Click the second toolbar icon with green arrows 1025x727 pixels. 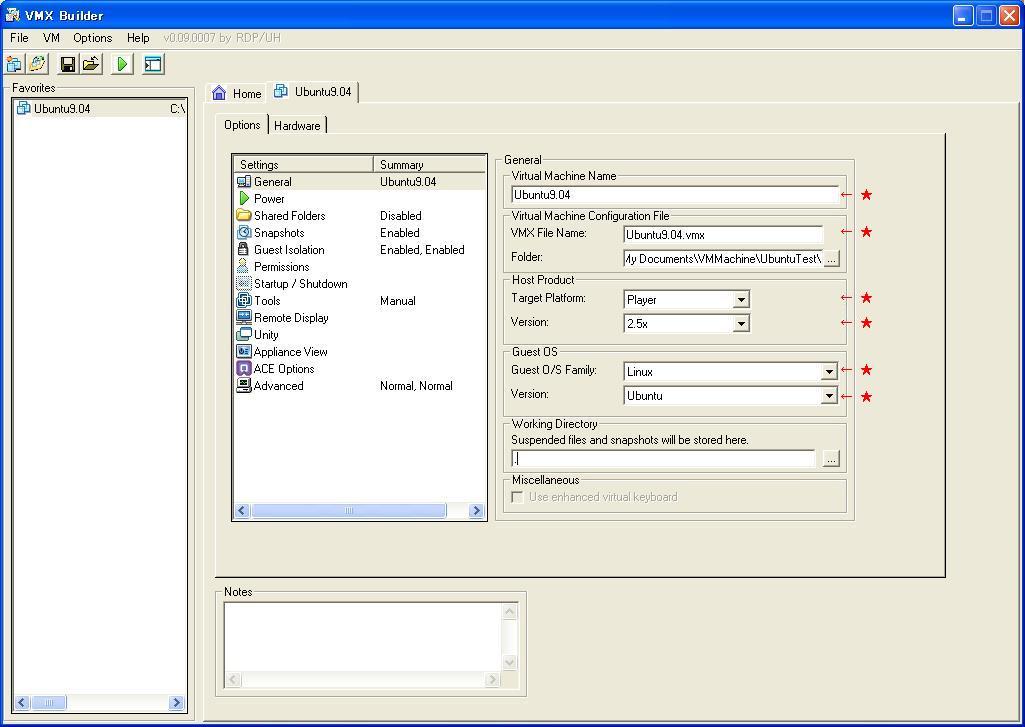(37, 64)
